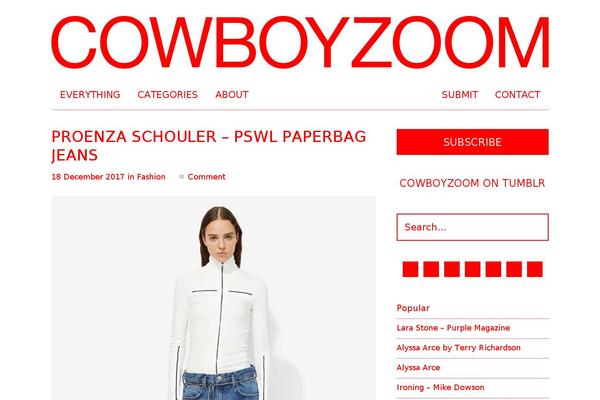The image size is (600, 400).
Task: Focus the Search input field
Action: (473, 227)
